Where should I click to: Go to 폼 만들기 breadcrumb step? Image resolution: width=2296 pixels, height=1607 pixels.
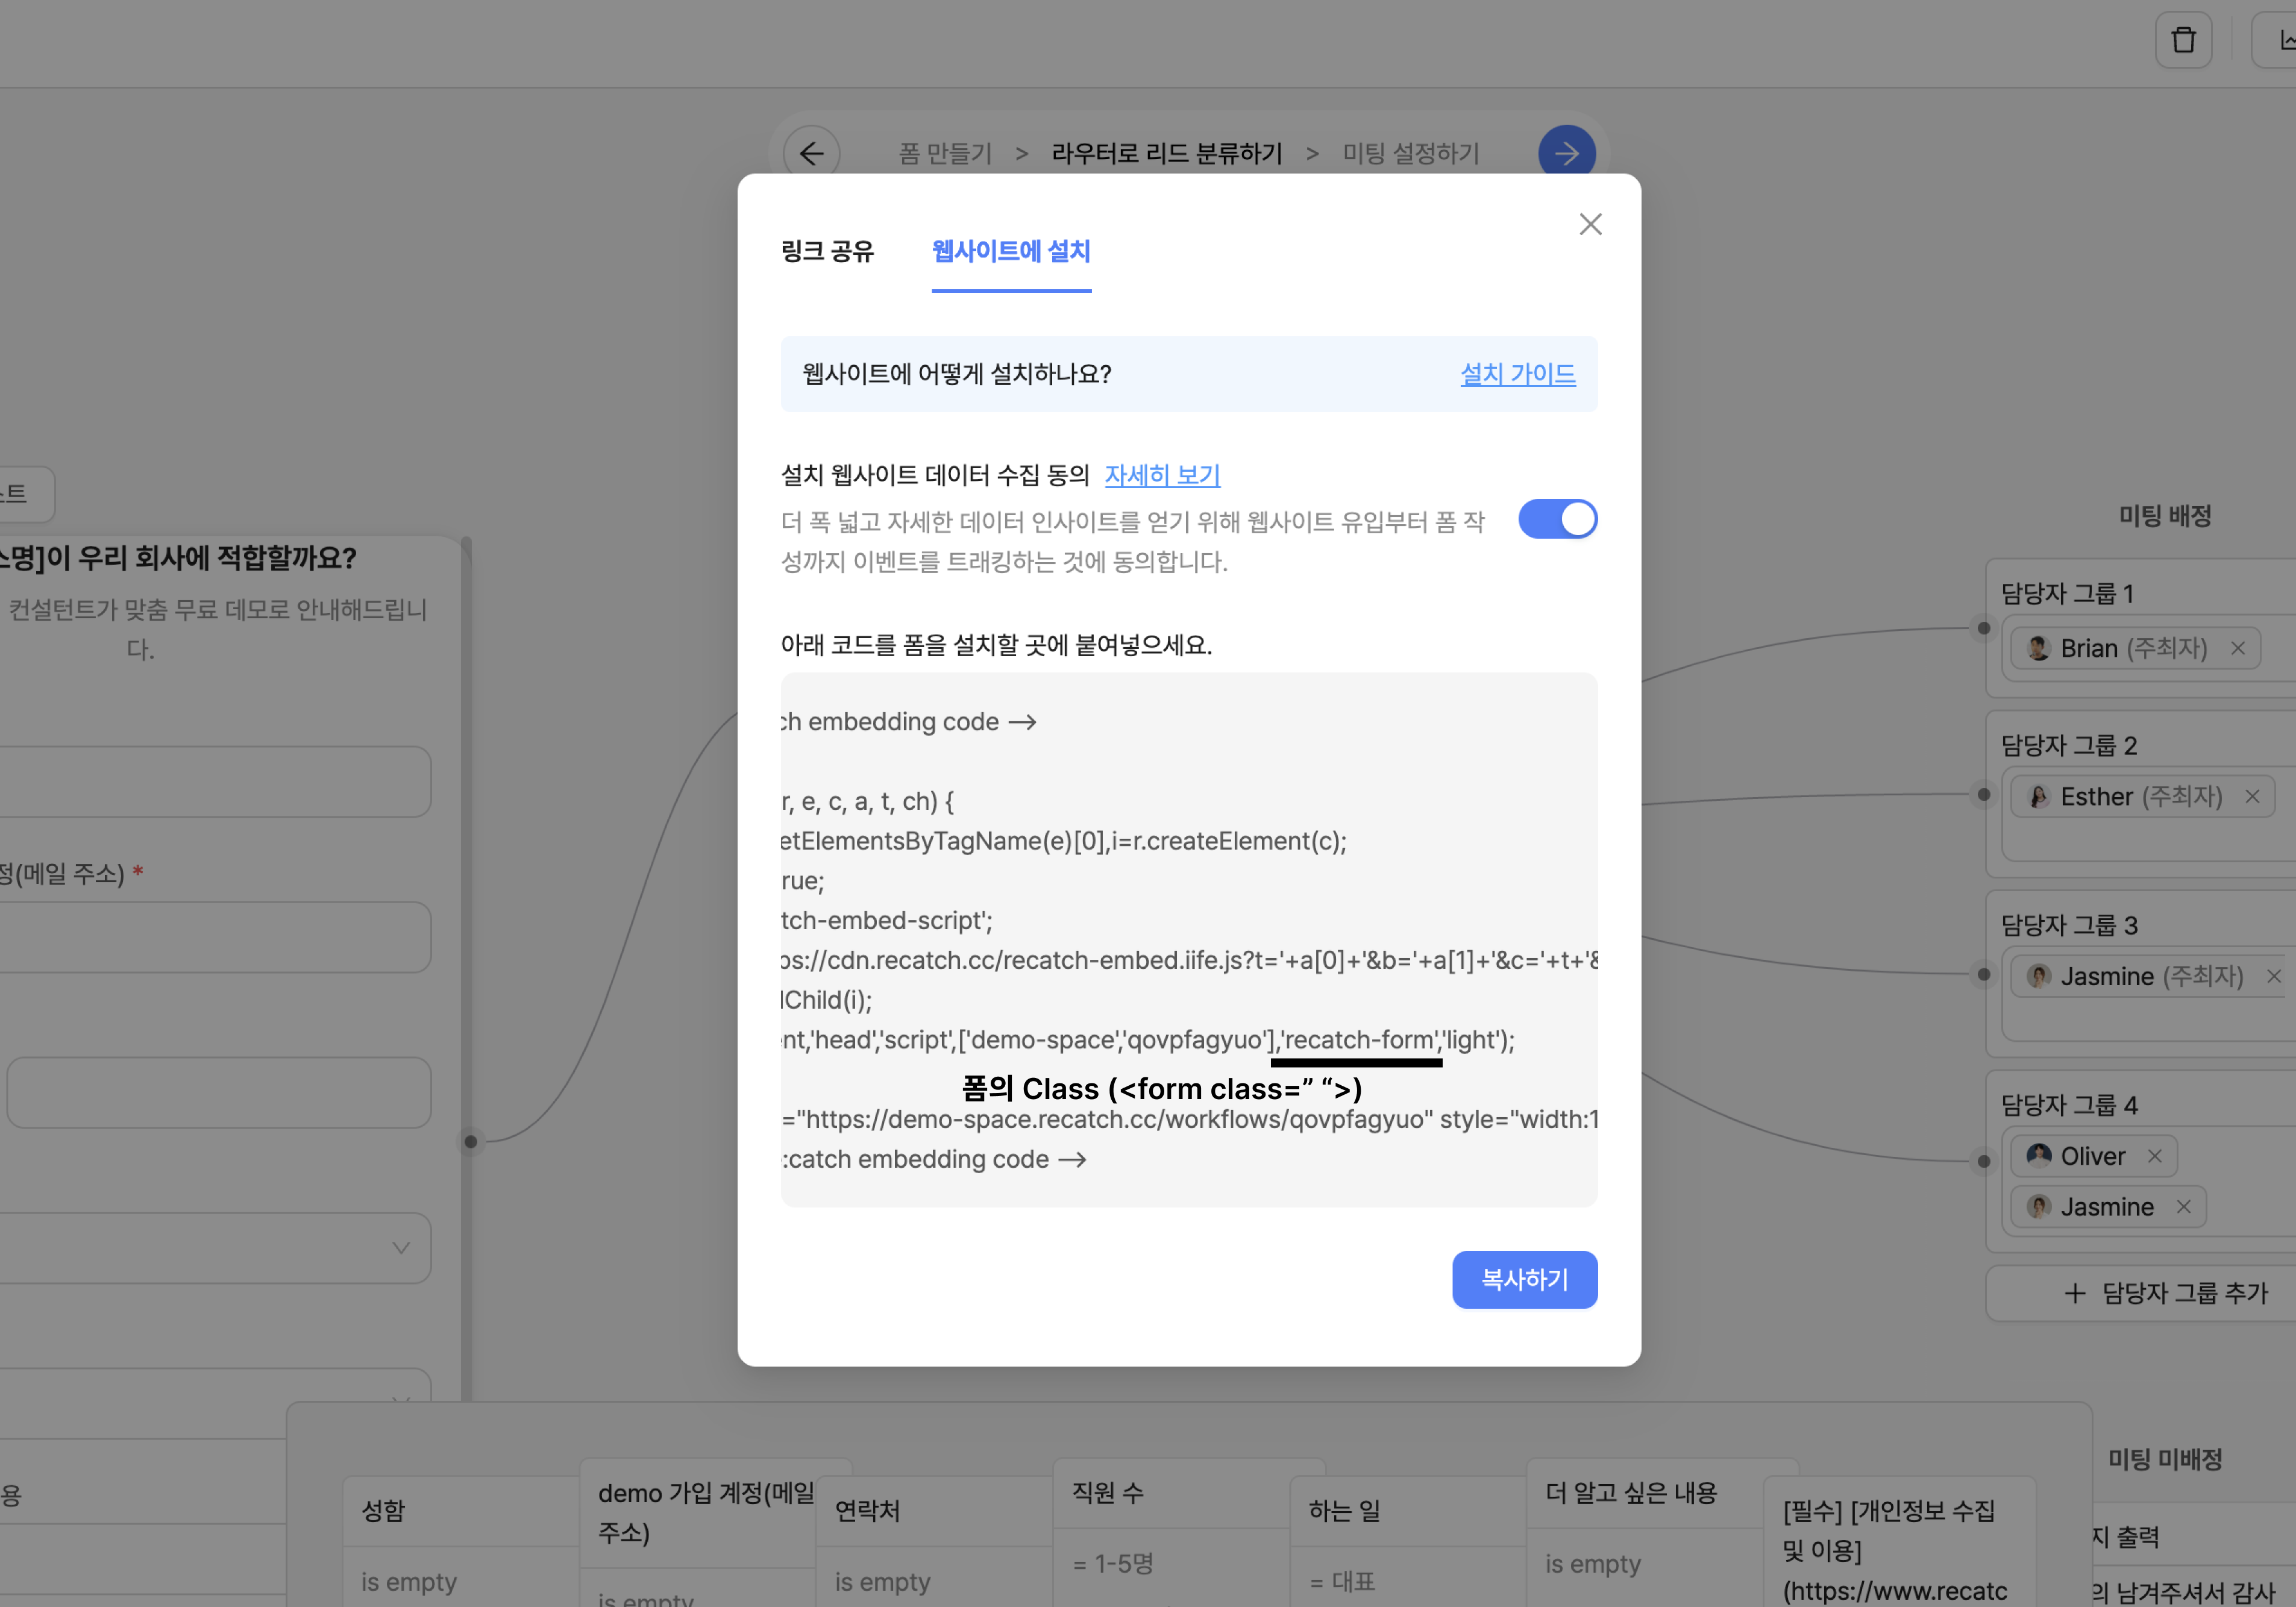[x=945, y=153]
